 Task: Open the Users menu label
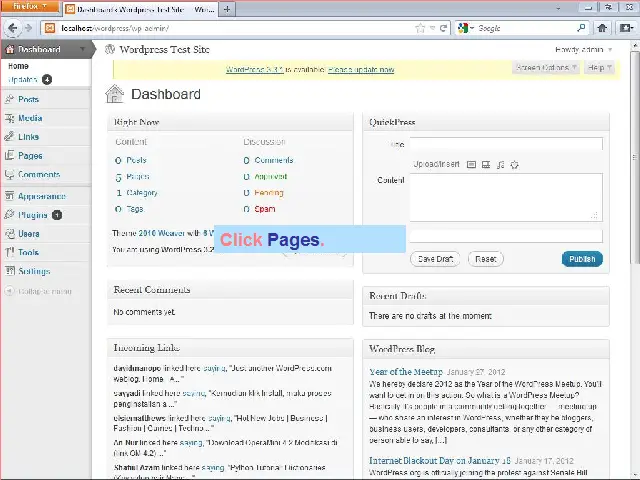[29, 234]
